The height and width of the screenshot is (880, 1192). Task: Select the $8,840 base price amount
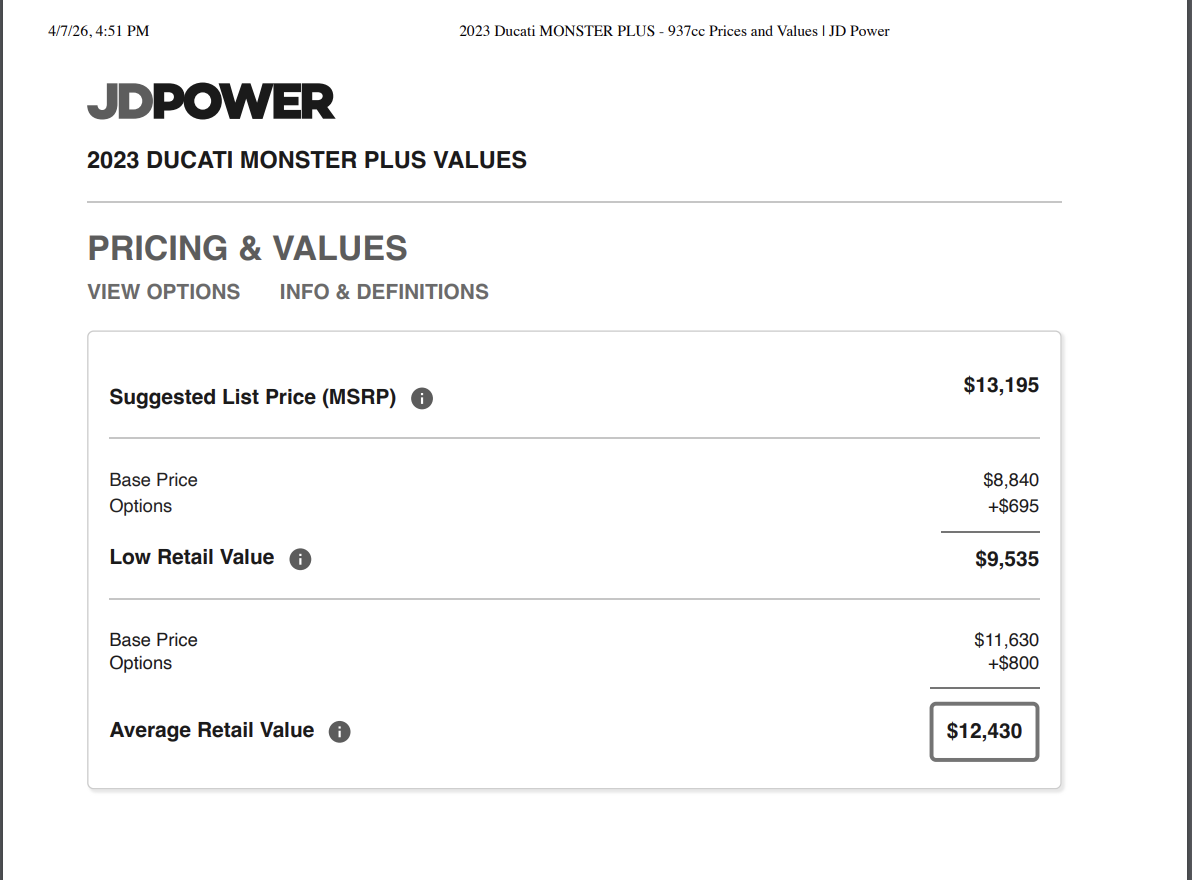tap(1011, 480)
